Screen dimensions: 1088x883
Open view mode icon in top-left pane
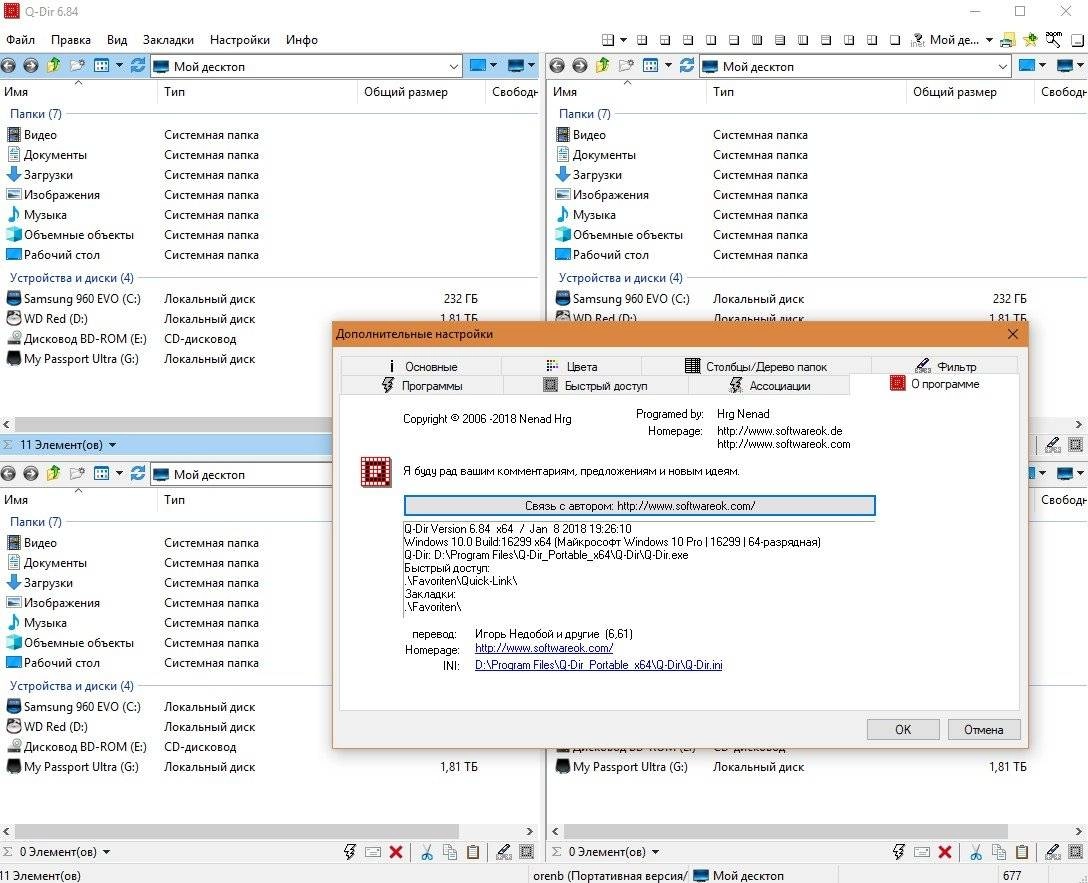[x=101, y=66]
